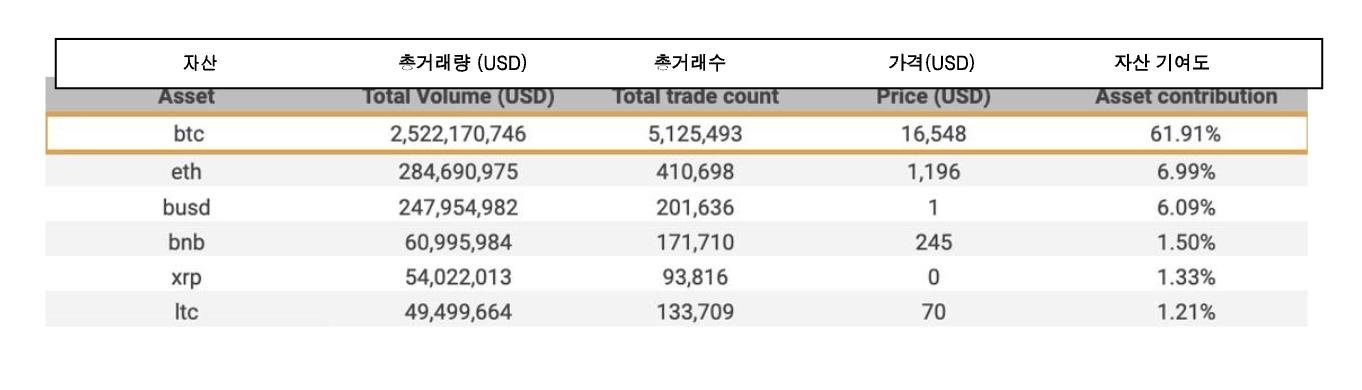Click the ltc asset name
The height and width of the screenshot is (390, 1362).
tap(186, 312)
